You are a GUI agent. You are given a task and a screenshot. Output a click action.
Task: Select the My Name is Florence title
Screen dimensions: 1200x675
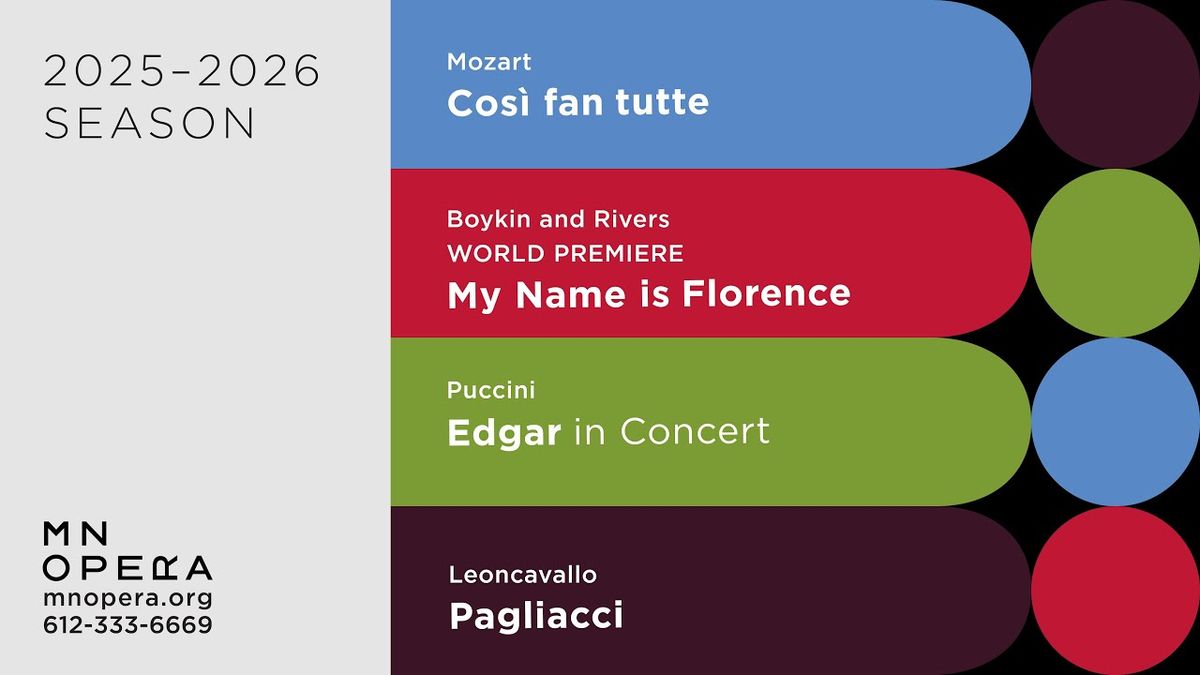coord(649,294)
